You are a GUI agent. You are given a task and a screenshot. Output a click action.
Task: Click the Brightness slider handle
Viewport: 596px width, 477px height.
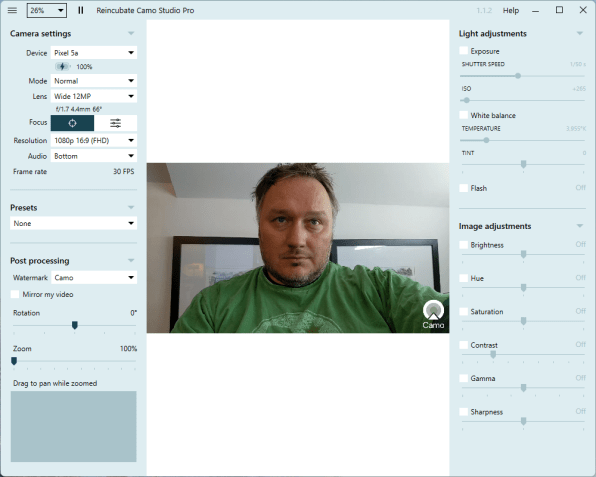tap(523, 254)
